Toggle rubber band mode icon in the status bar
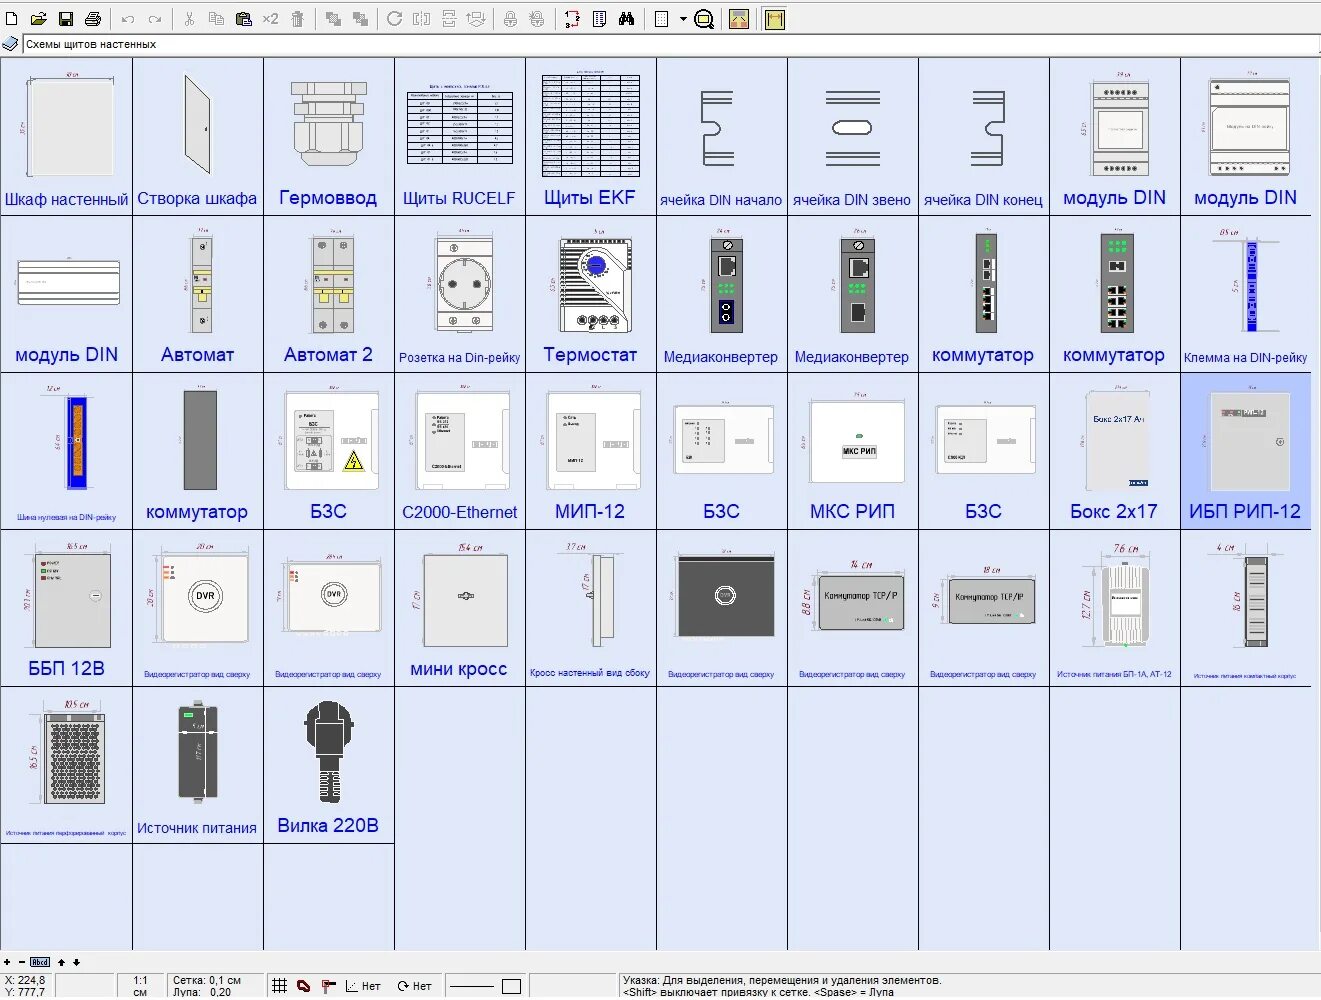This screenshot has height=1000, width=1321. pos(304,986)
